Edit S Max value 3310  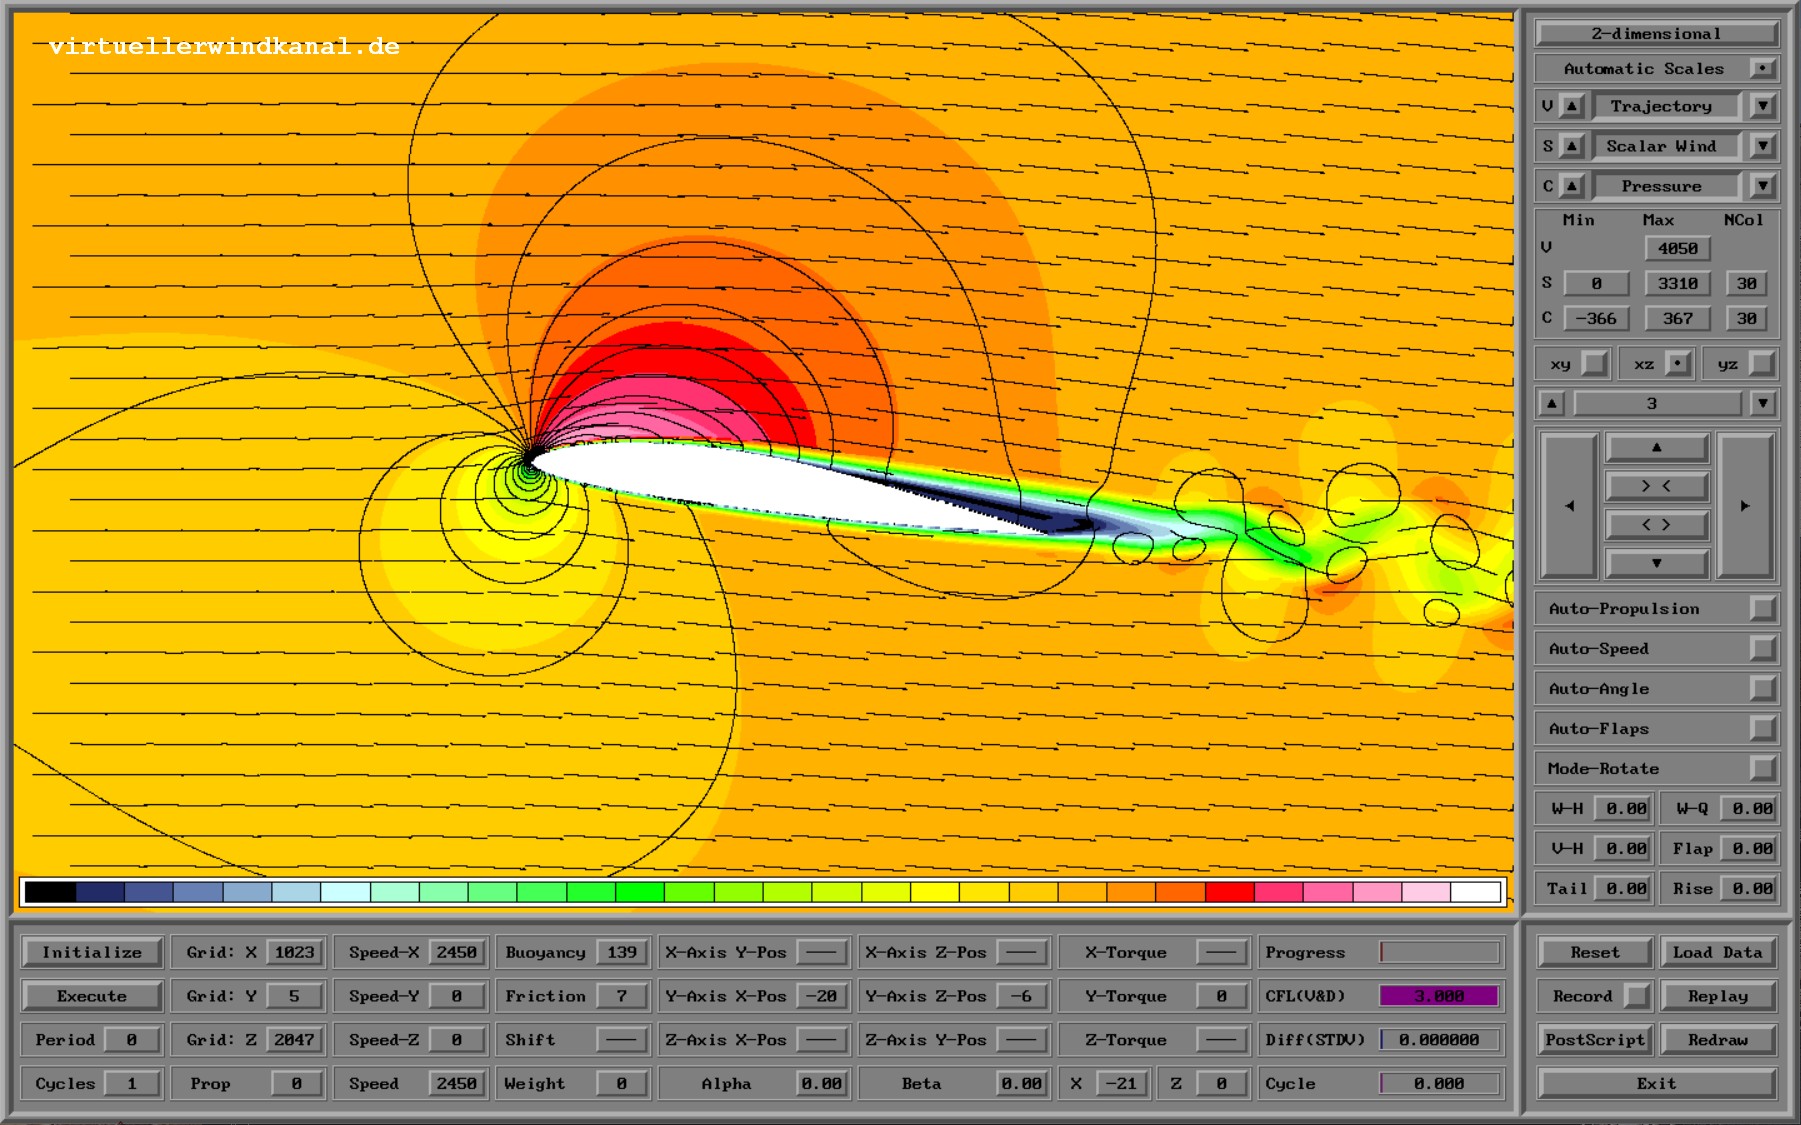(x=1677, y=283)
